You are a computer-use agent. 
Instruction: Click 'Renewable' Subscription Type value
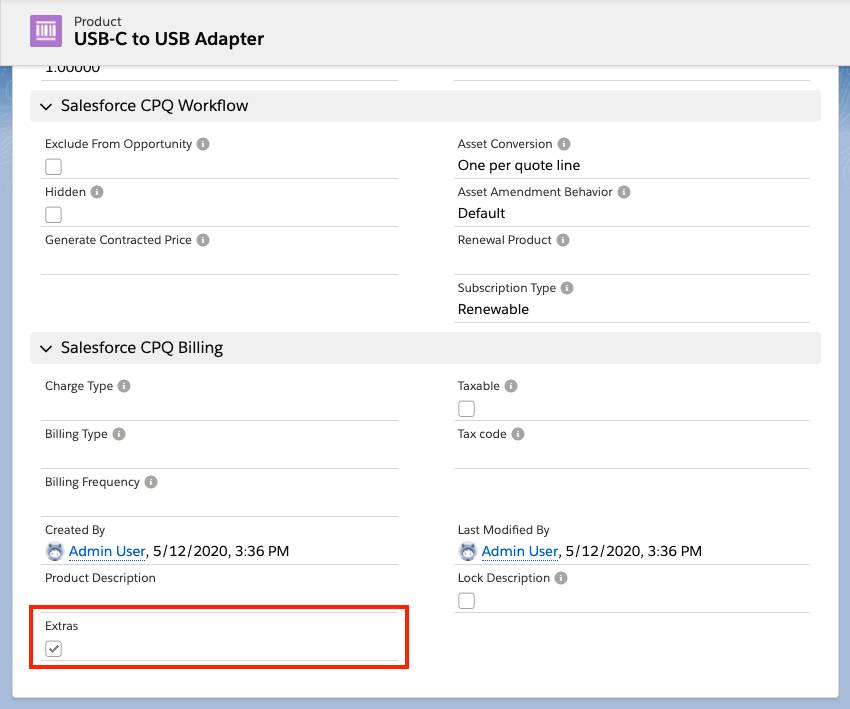pyautogui.click(x=493, y=310)
